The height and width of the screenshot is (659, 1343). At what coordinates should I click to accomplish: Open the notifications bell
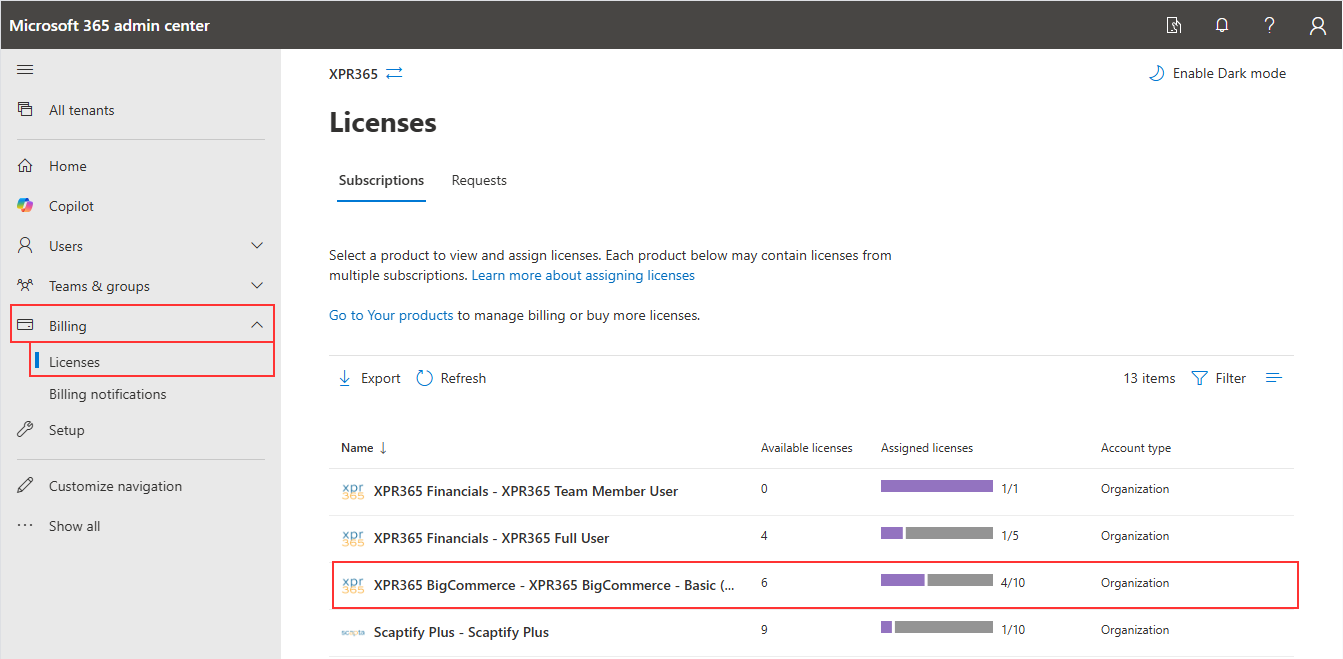click(x=1221, y=24)
